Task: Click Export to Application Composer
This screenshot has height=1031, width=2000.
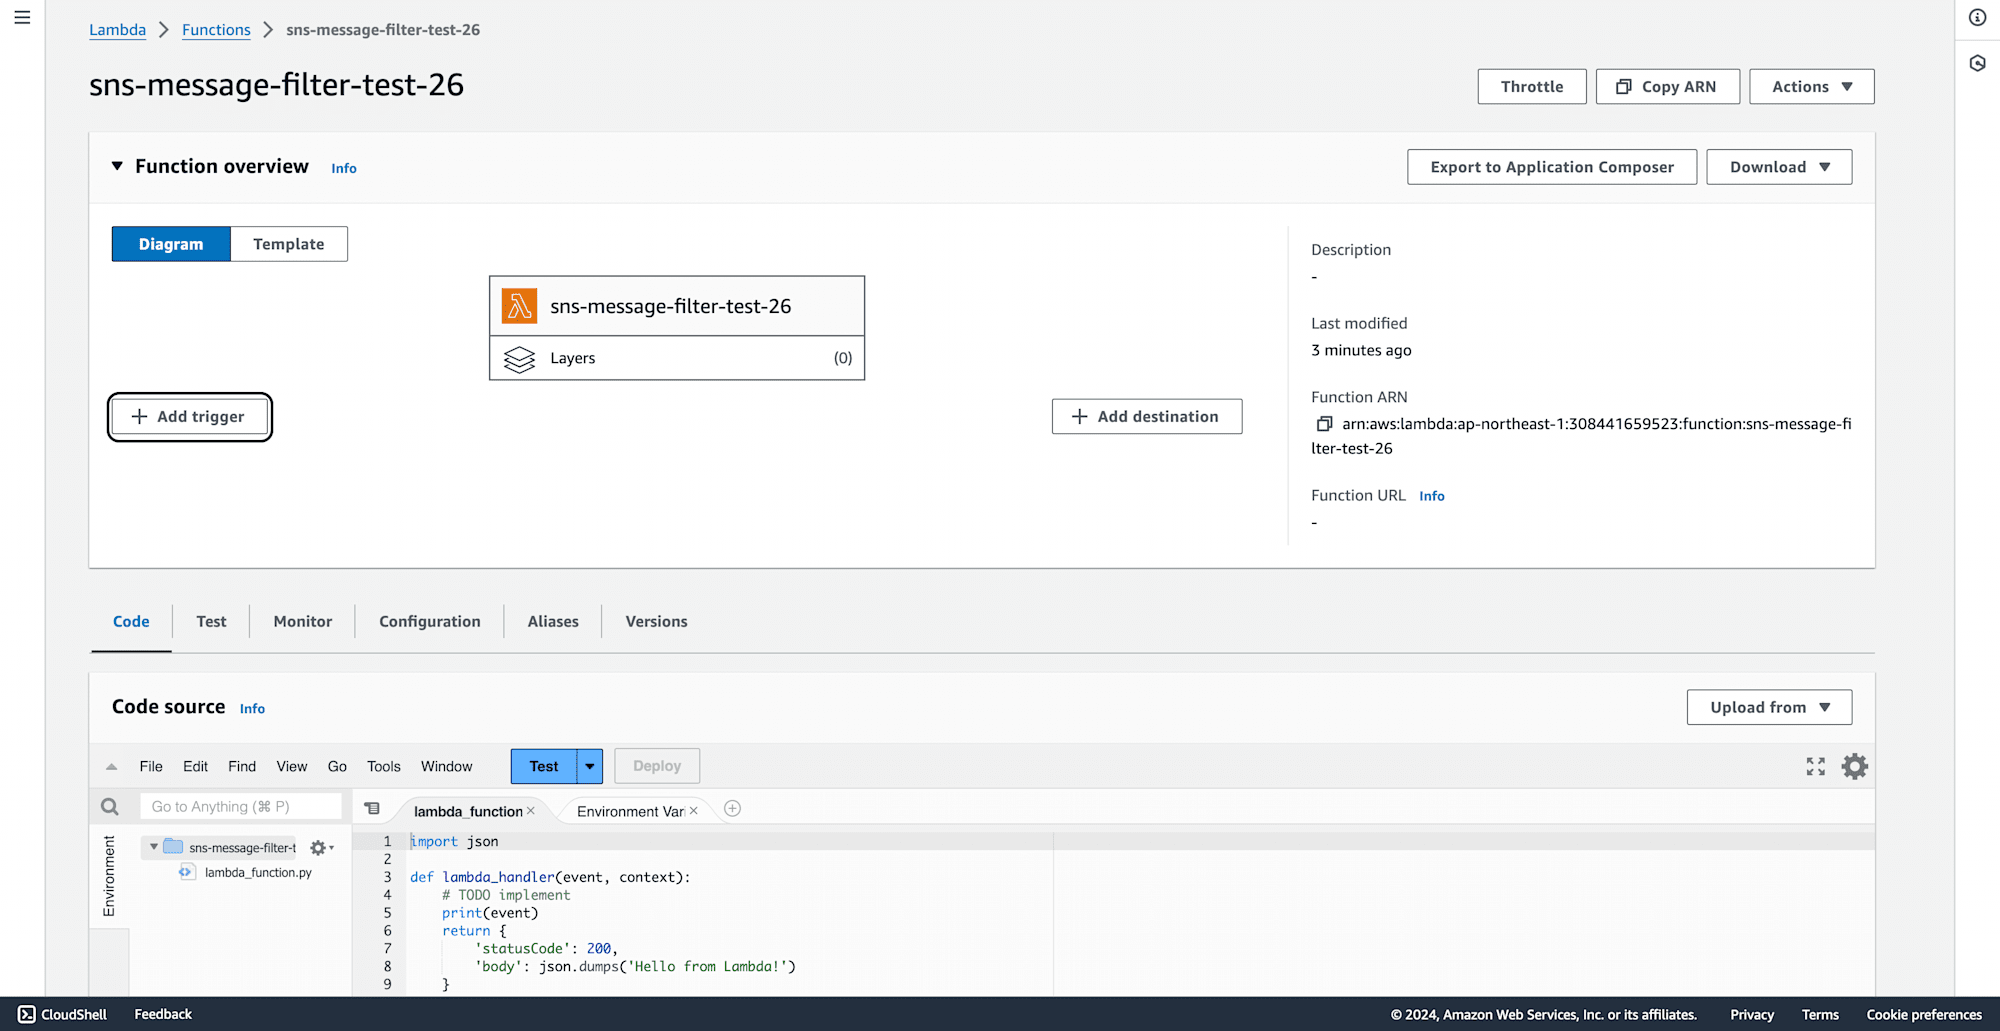Action: (1552, 167)
